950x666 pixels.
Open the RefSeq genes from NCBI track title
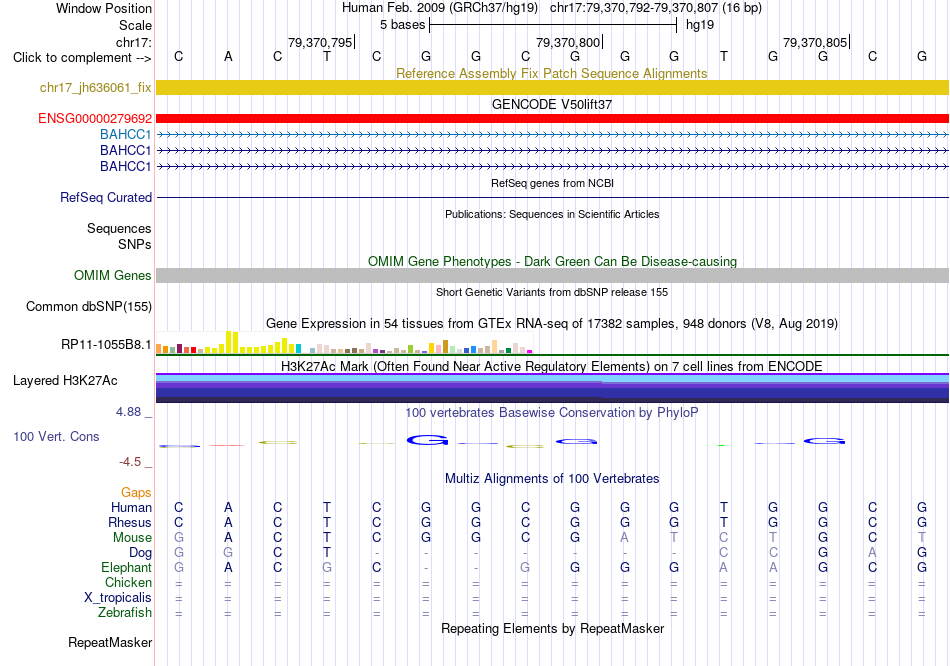(552, 183)
